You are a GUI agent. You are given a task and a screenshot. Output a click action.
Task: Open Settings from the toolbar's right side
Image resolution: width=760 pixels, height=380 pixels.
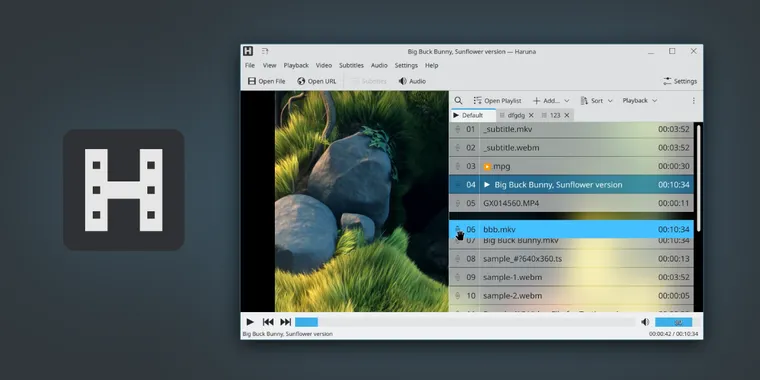click(x=680, y=81)
